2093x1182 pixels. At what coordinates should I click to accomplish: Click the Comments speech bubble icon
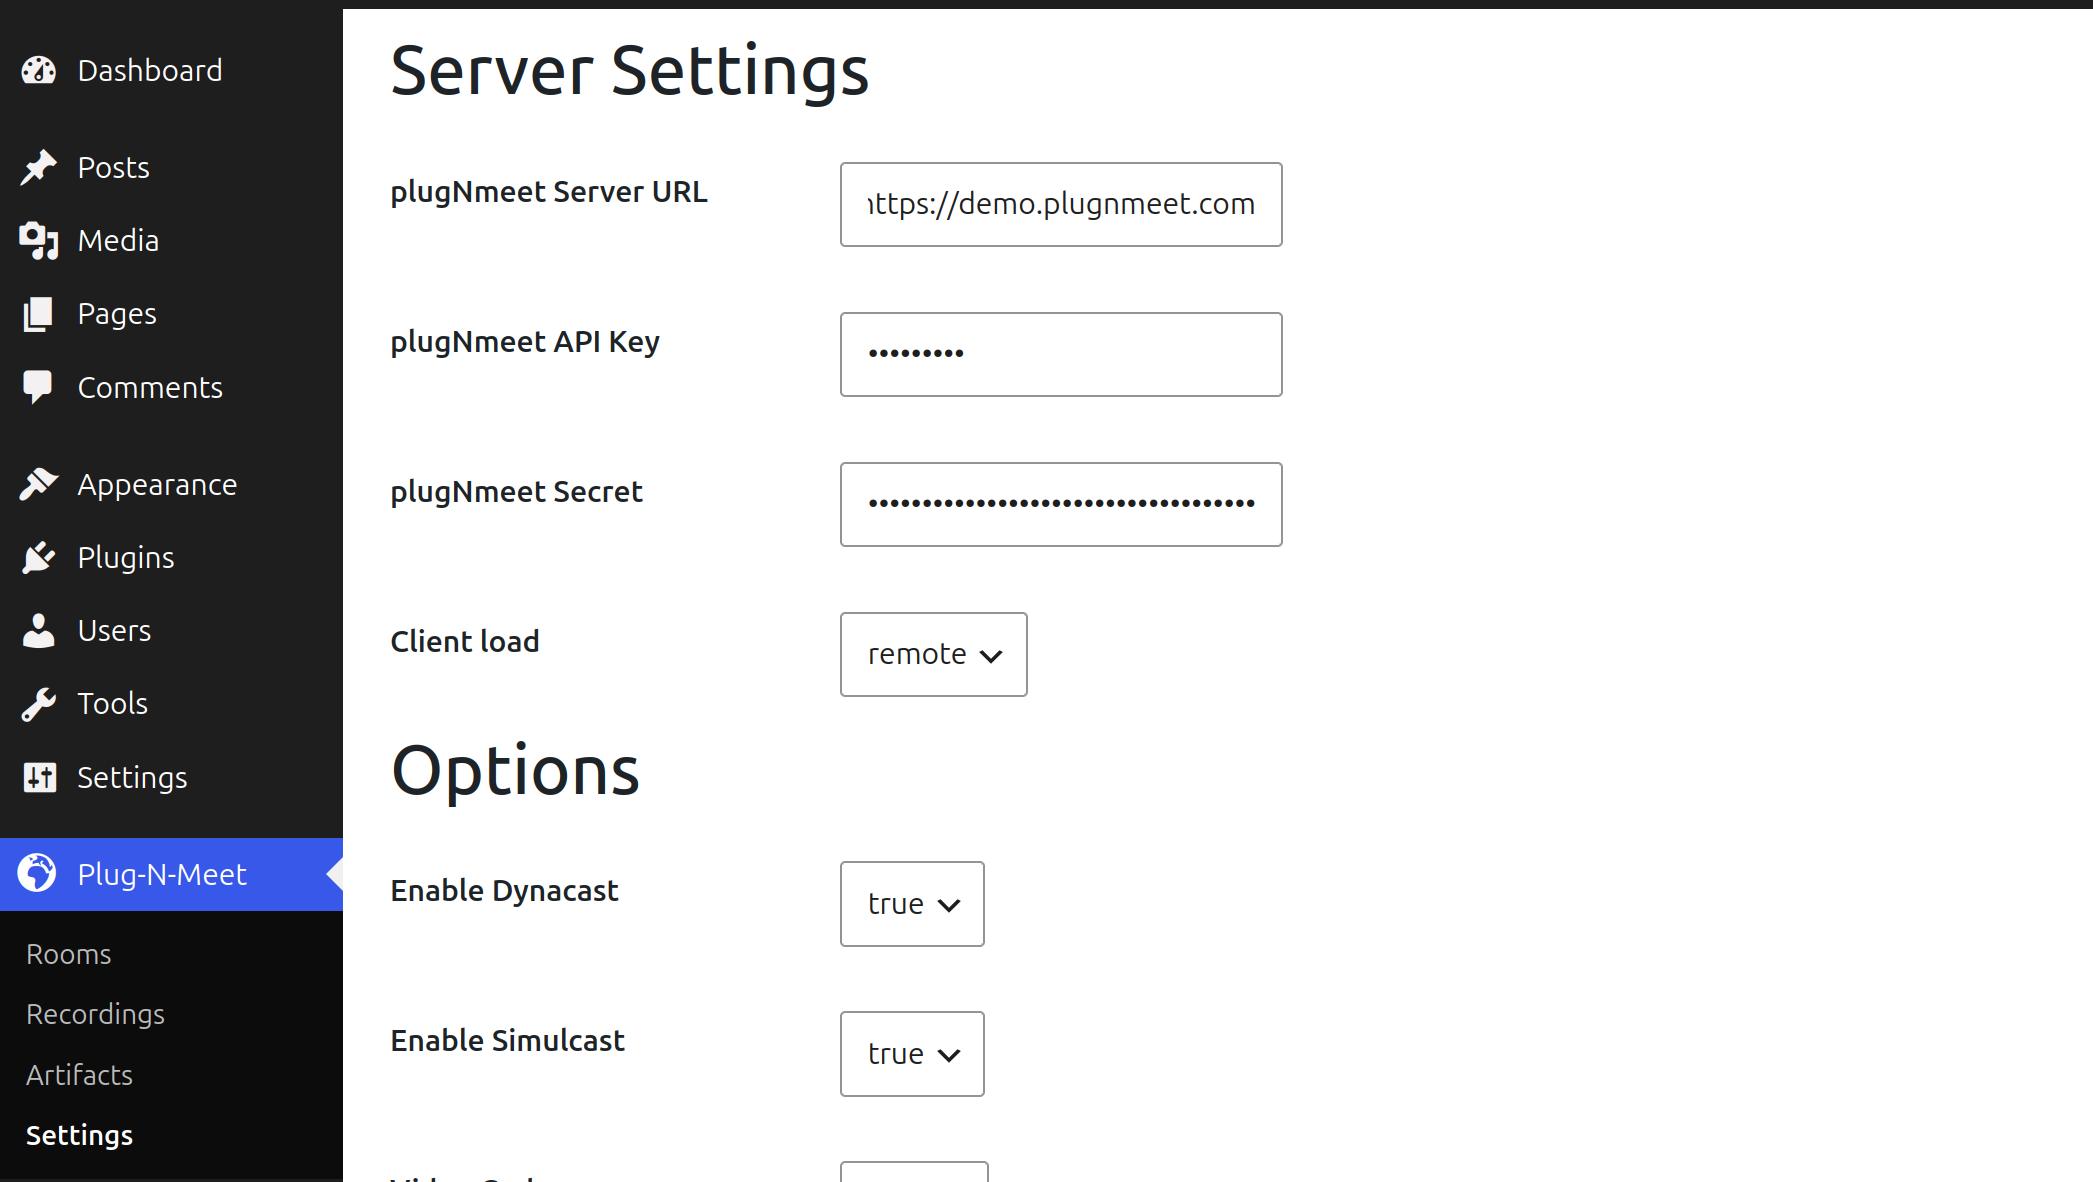click(39, 387)
